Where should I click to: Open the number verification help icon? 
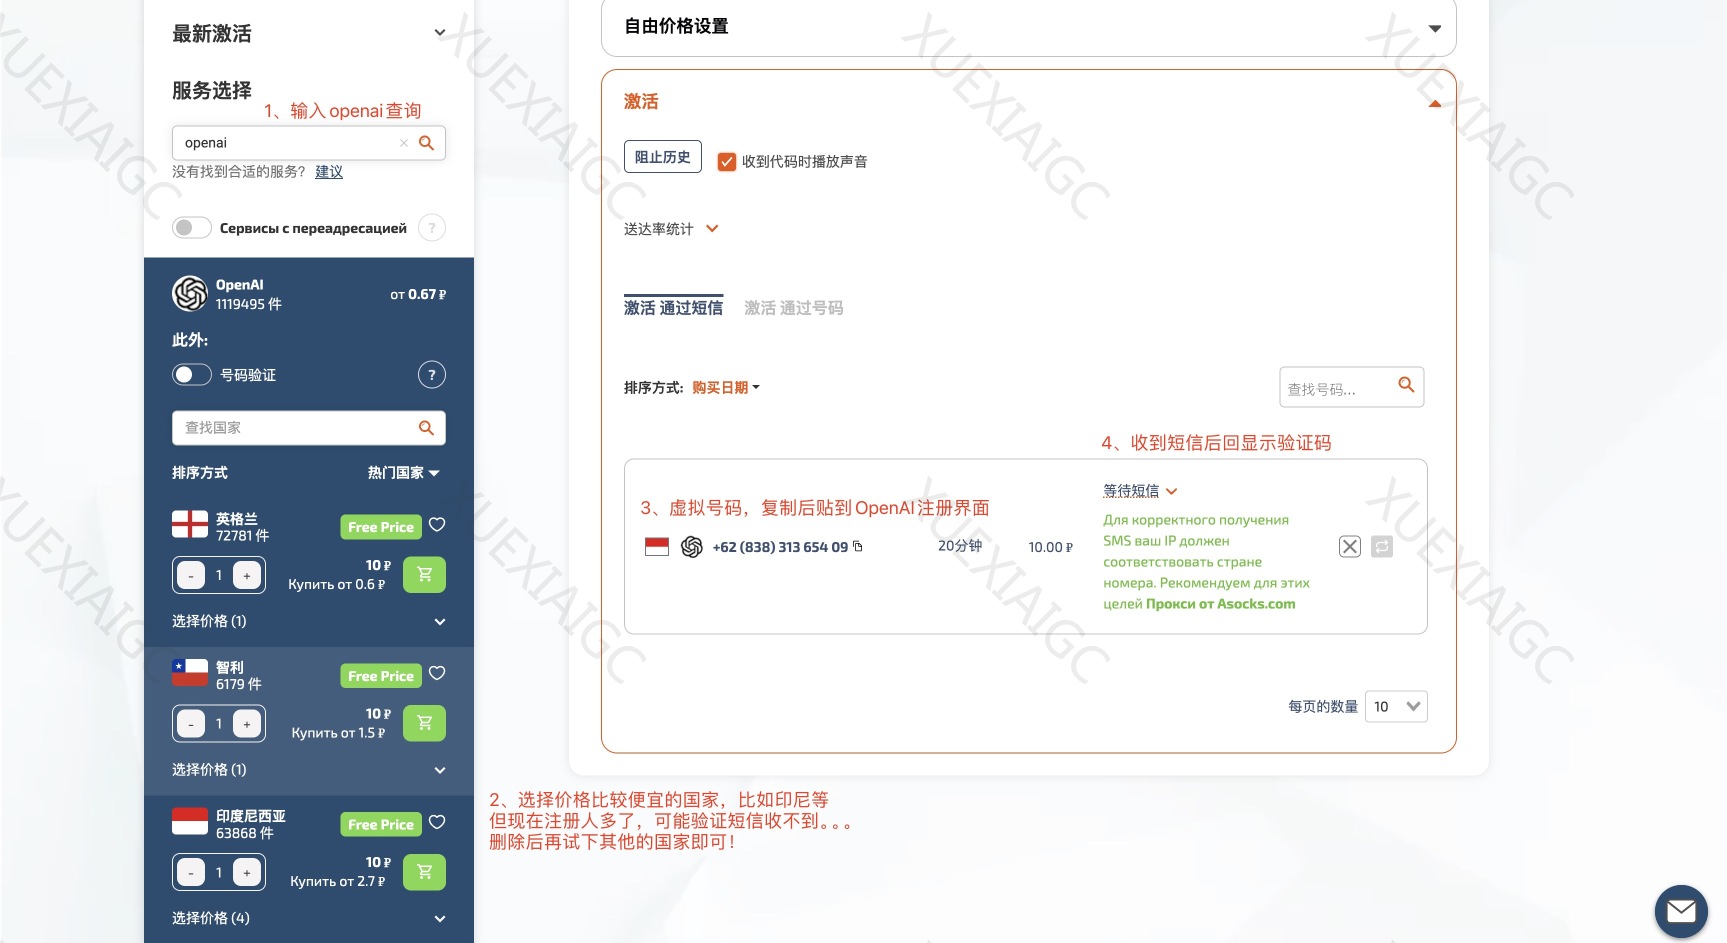pyautogui.click(x=432, y=375)
